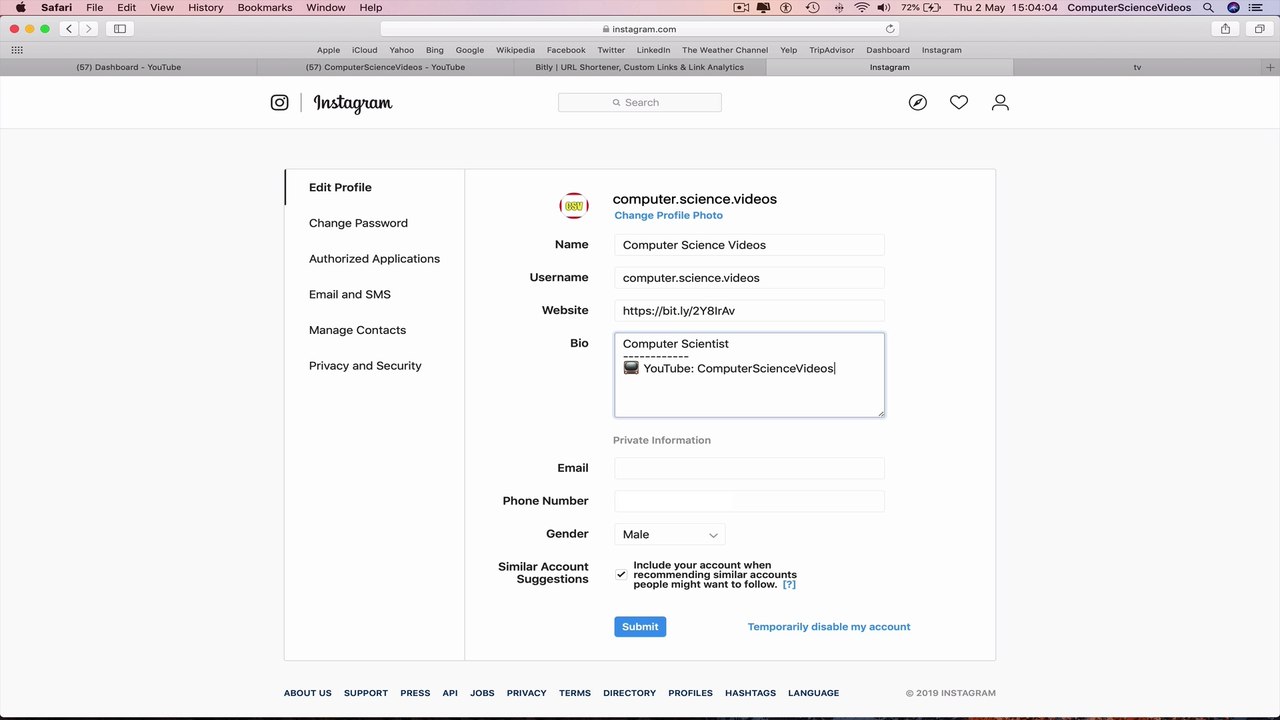
Task: Go to profile via person icon
Action: click(1000, 102)
